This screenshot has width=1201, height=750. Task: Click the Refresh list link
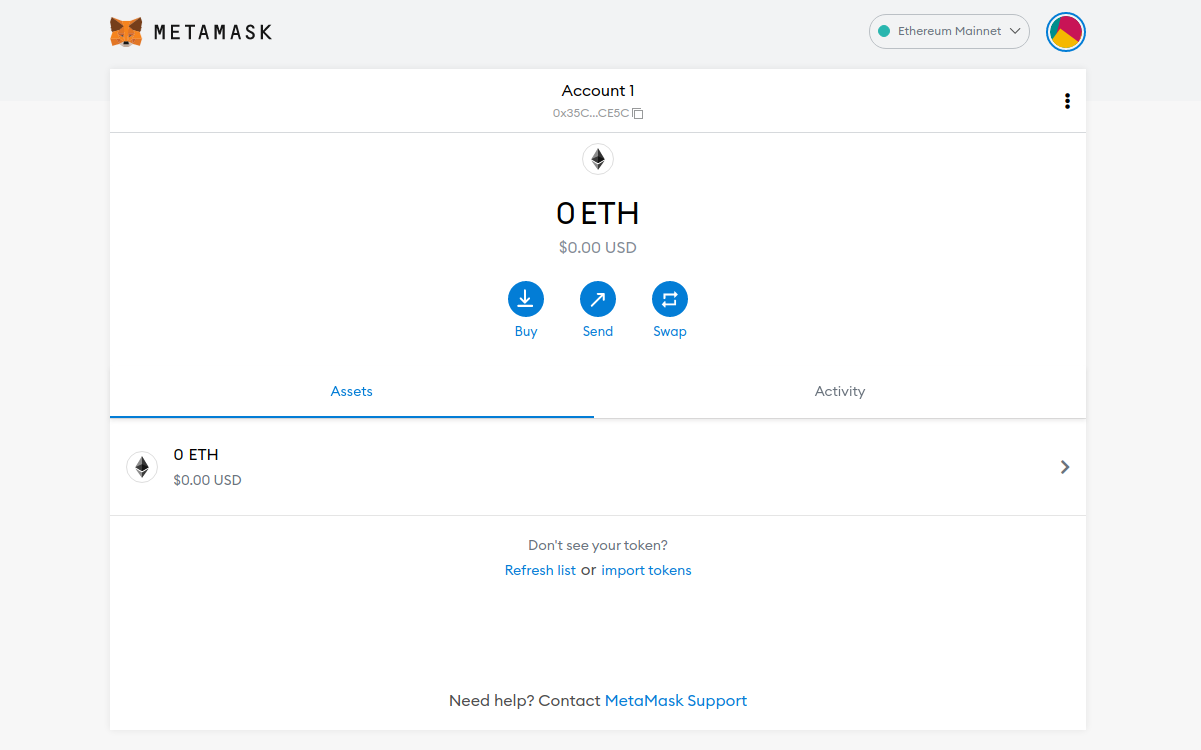pos(540,569)
